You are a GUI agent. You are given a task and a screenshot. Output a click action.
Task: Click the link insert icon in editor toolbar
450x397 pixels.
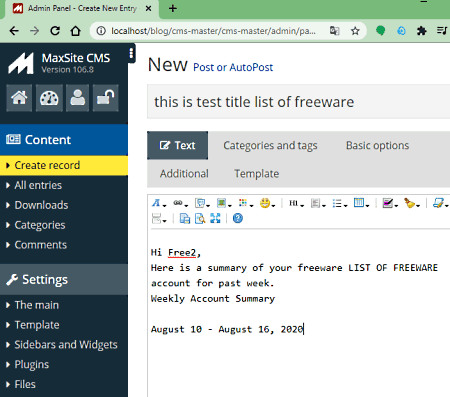(180, 203)
